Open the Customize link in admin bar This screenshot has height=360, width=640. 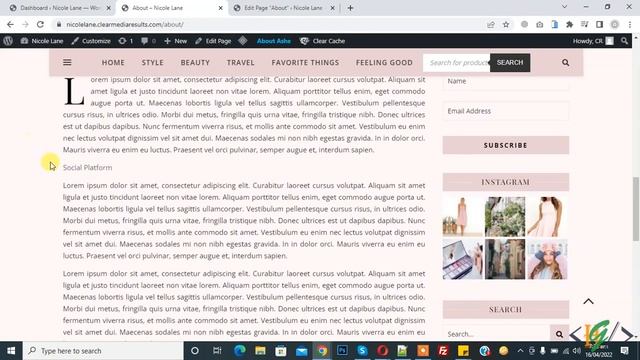91,41
